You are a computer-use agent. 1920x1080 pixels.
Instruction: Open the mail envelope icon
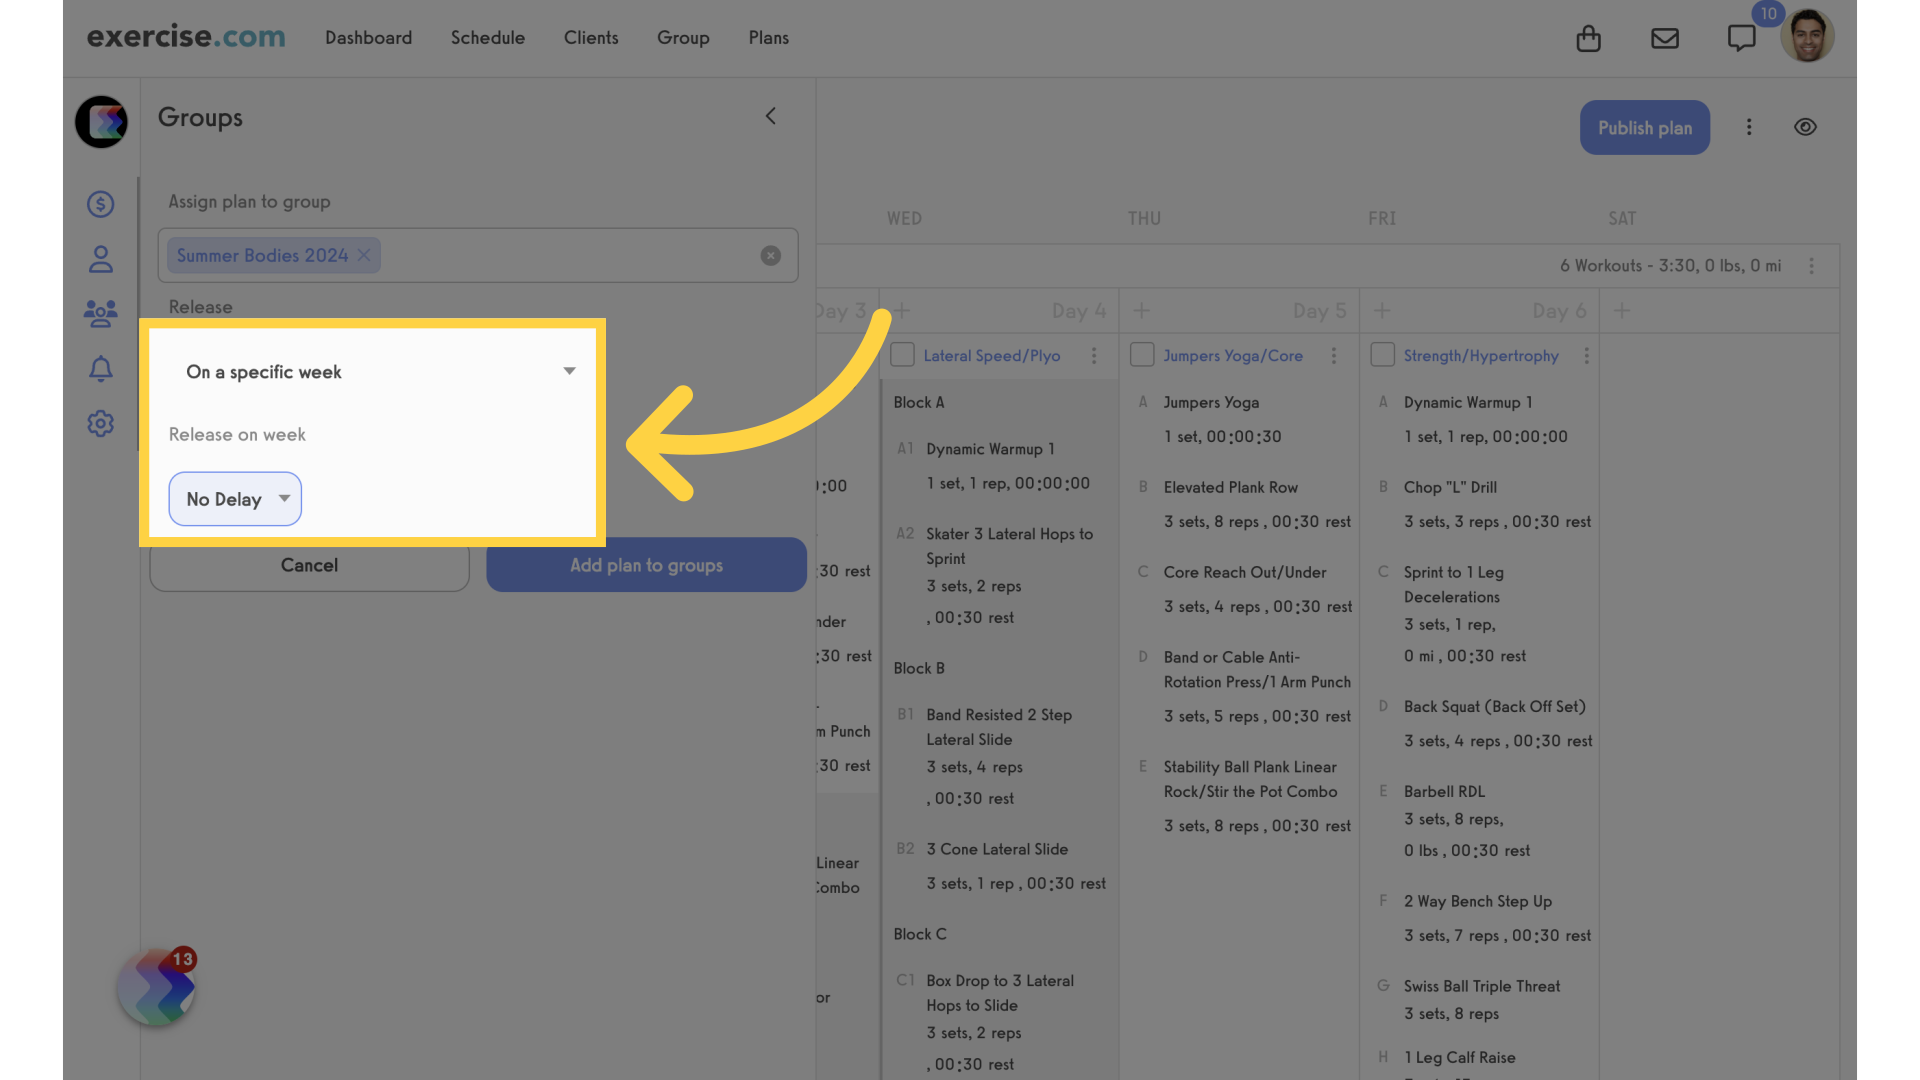pos(1665,38)
